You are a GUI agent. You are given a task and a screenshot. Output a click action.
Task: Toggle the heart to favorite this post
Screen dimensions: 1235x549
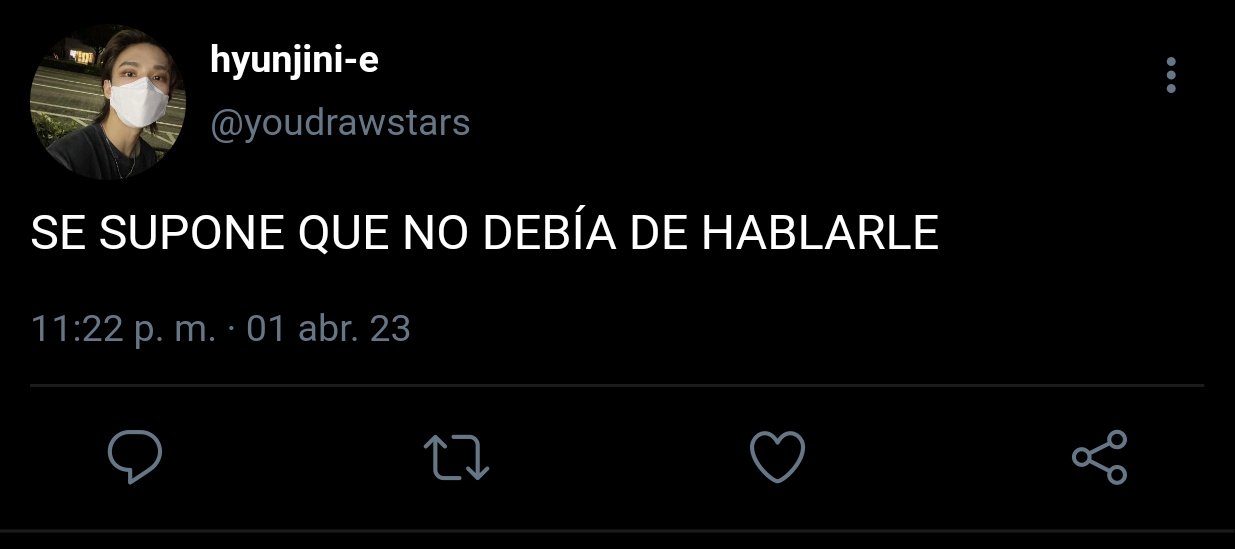coord(777,458)
